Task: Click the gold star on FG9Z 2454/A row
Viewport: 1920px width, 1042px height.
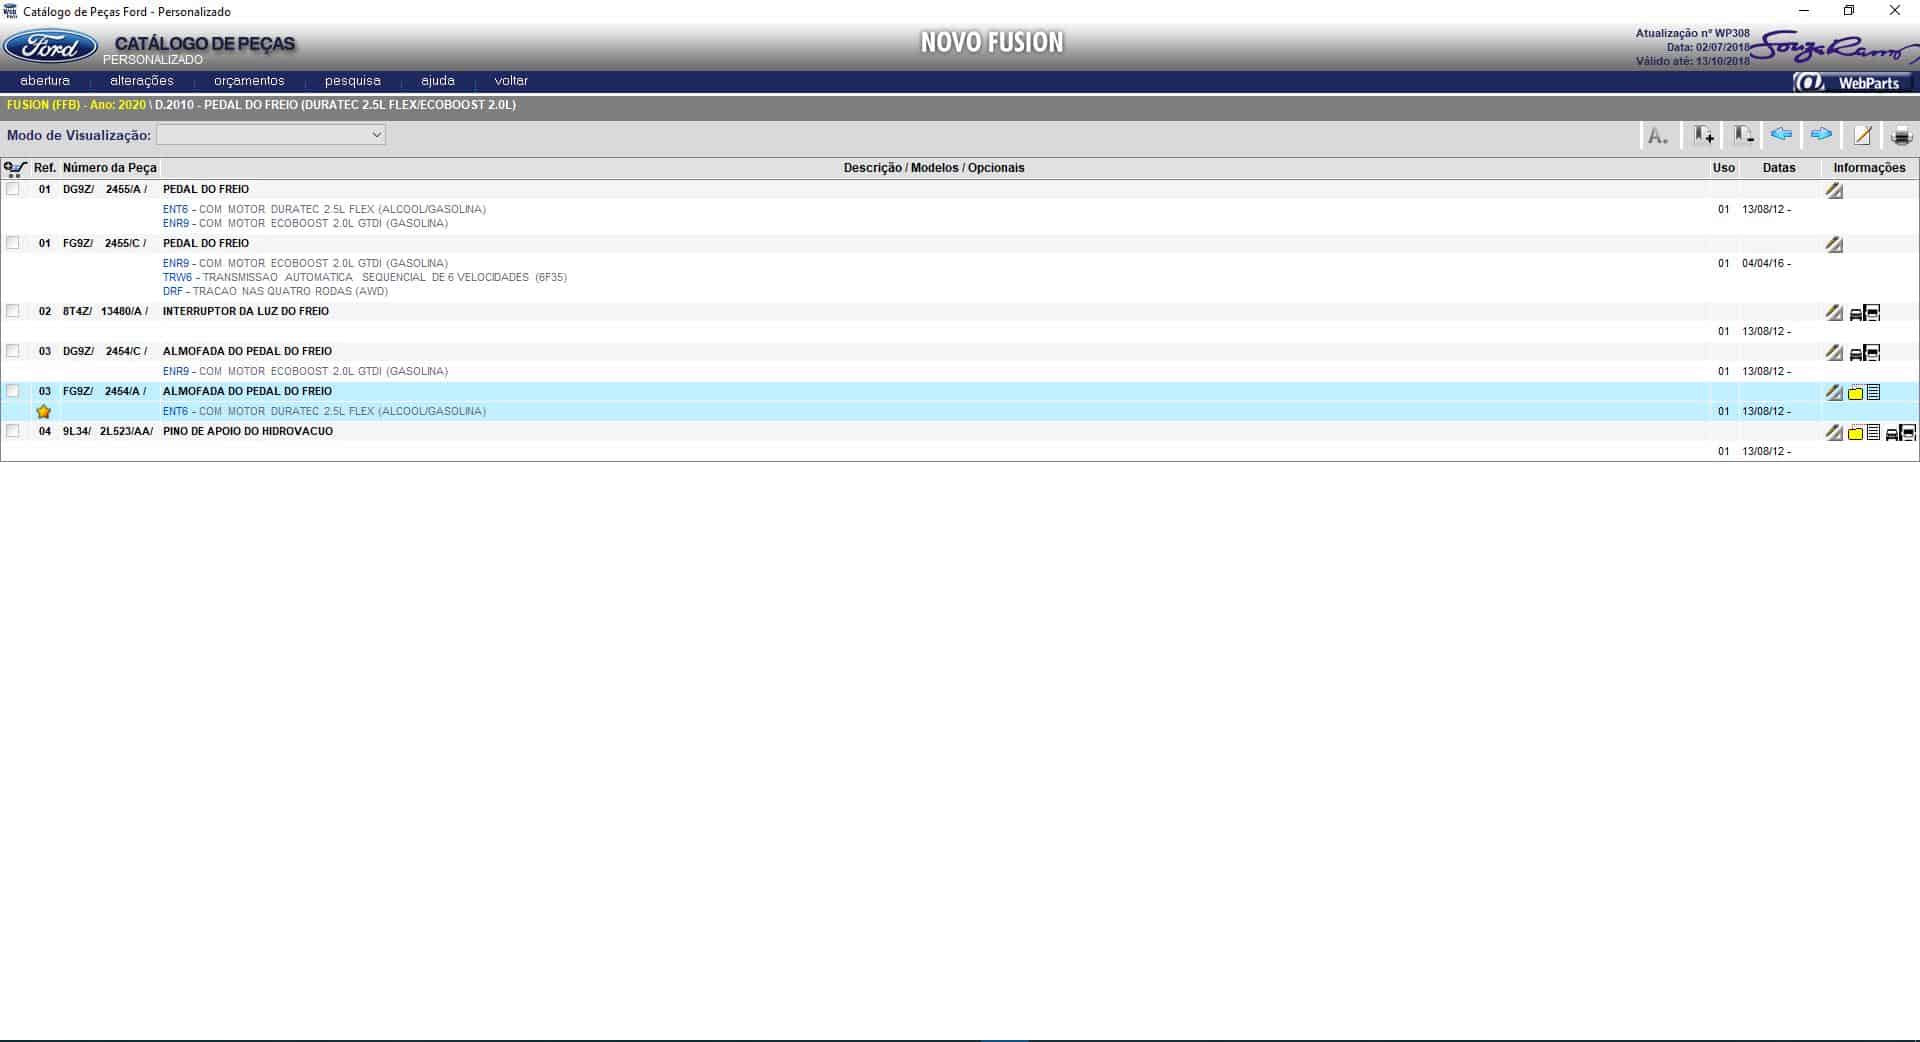Action: pos(44,411)
